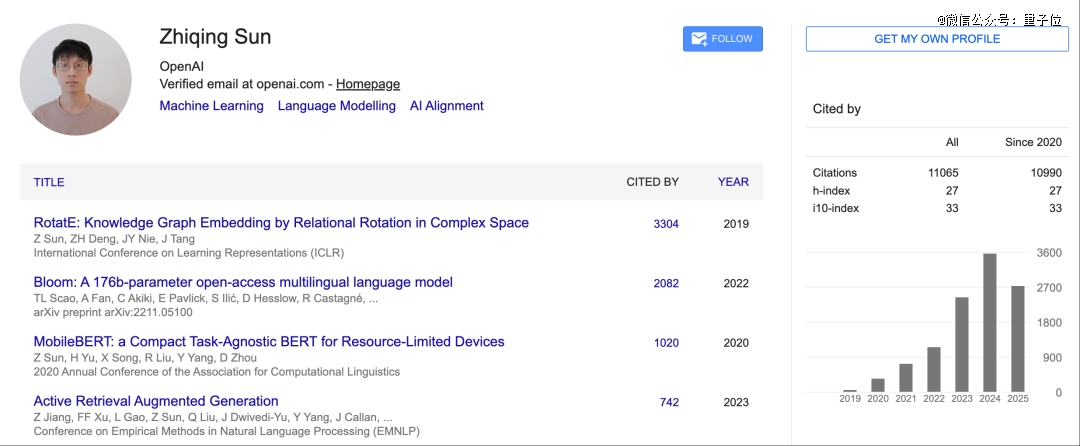View the 1020 citations of MobileBERT
Image resolution: width=1080 pixels, height=446 pixels.
pos(666,343)
